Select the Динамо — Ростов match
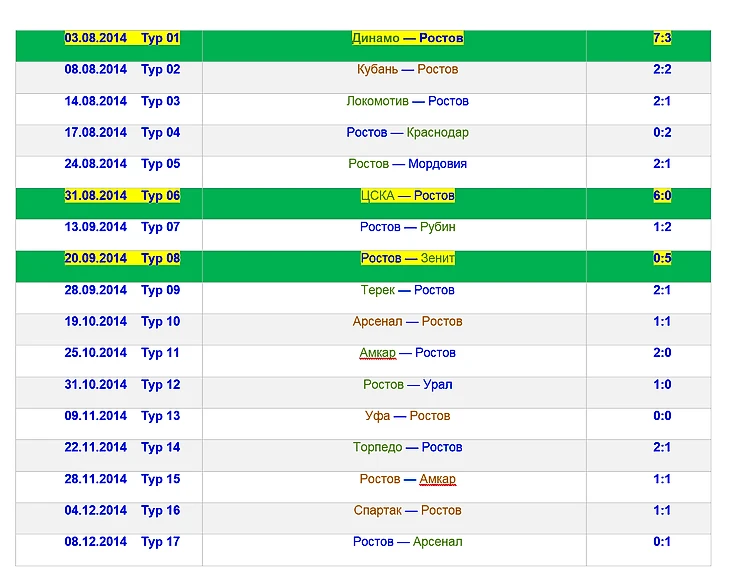 pyautogui.click(x=407, y=38)
